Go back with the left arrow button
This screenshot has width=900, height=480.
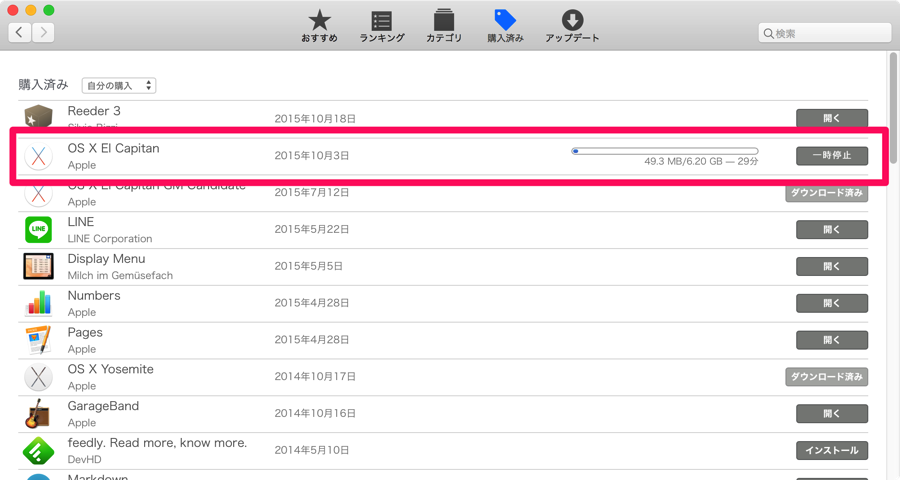(x=20, y=32)
